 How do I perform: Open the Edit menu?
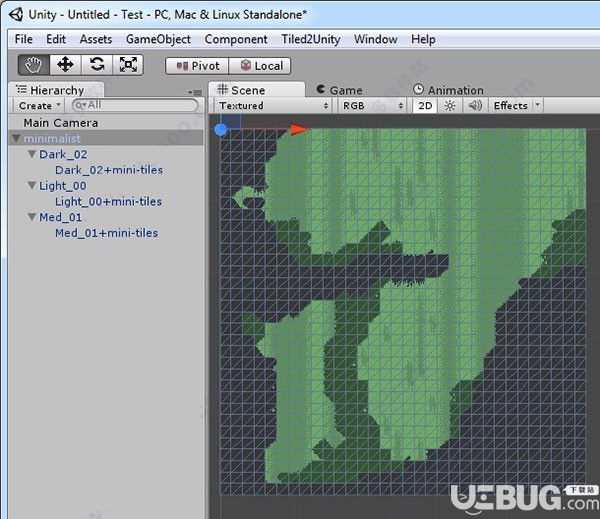tap(56, 39)
